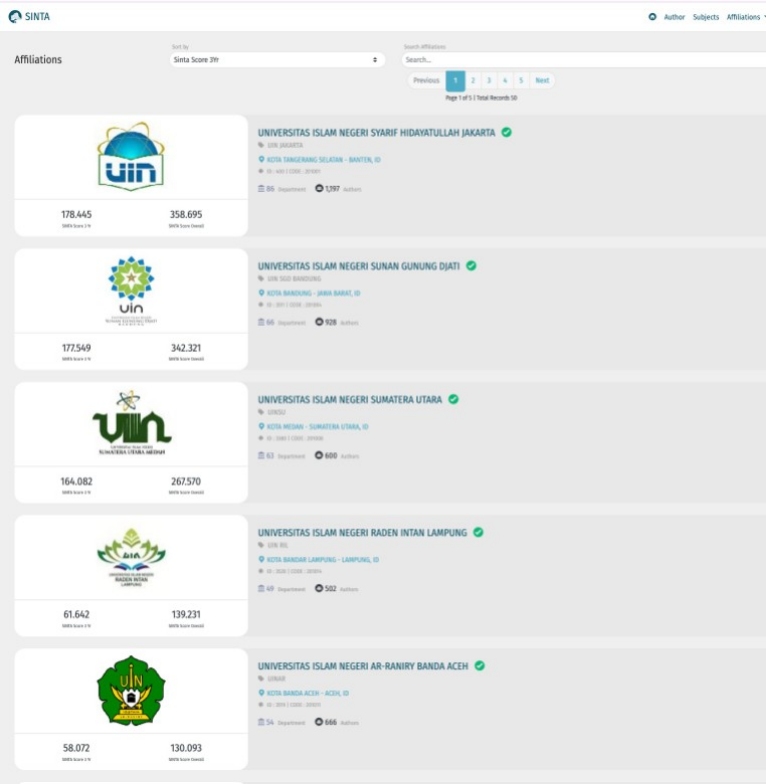
Task: Click the UIN Sunan Gunung Djati logo
Action: coord(130,291)
